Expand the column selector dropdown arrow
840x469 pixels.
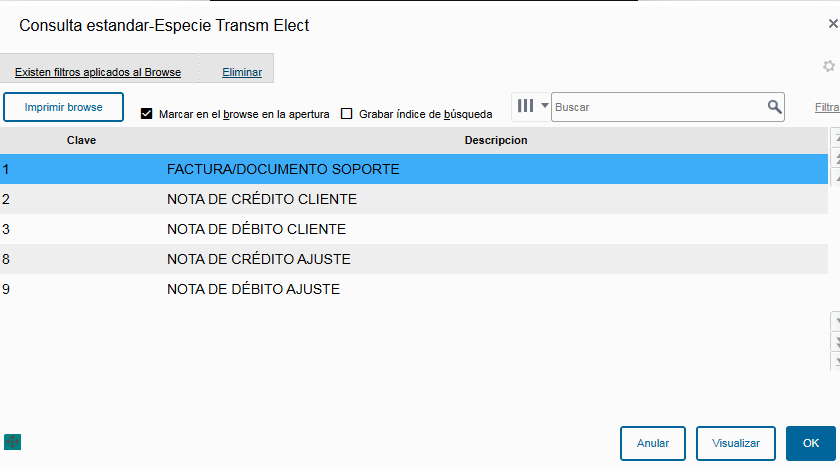tap(544, 106)
